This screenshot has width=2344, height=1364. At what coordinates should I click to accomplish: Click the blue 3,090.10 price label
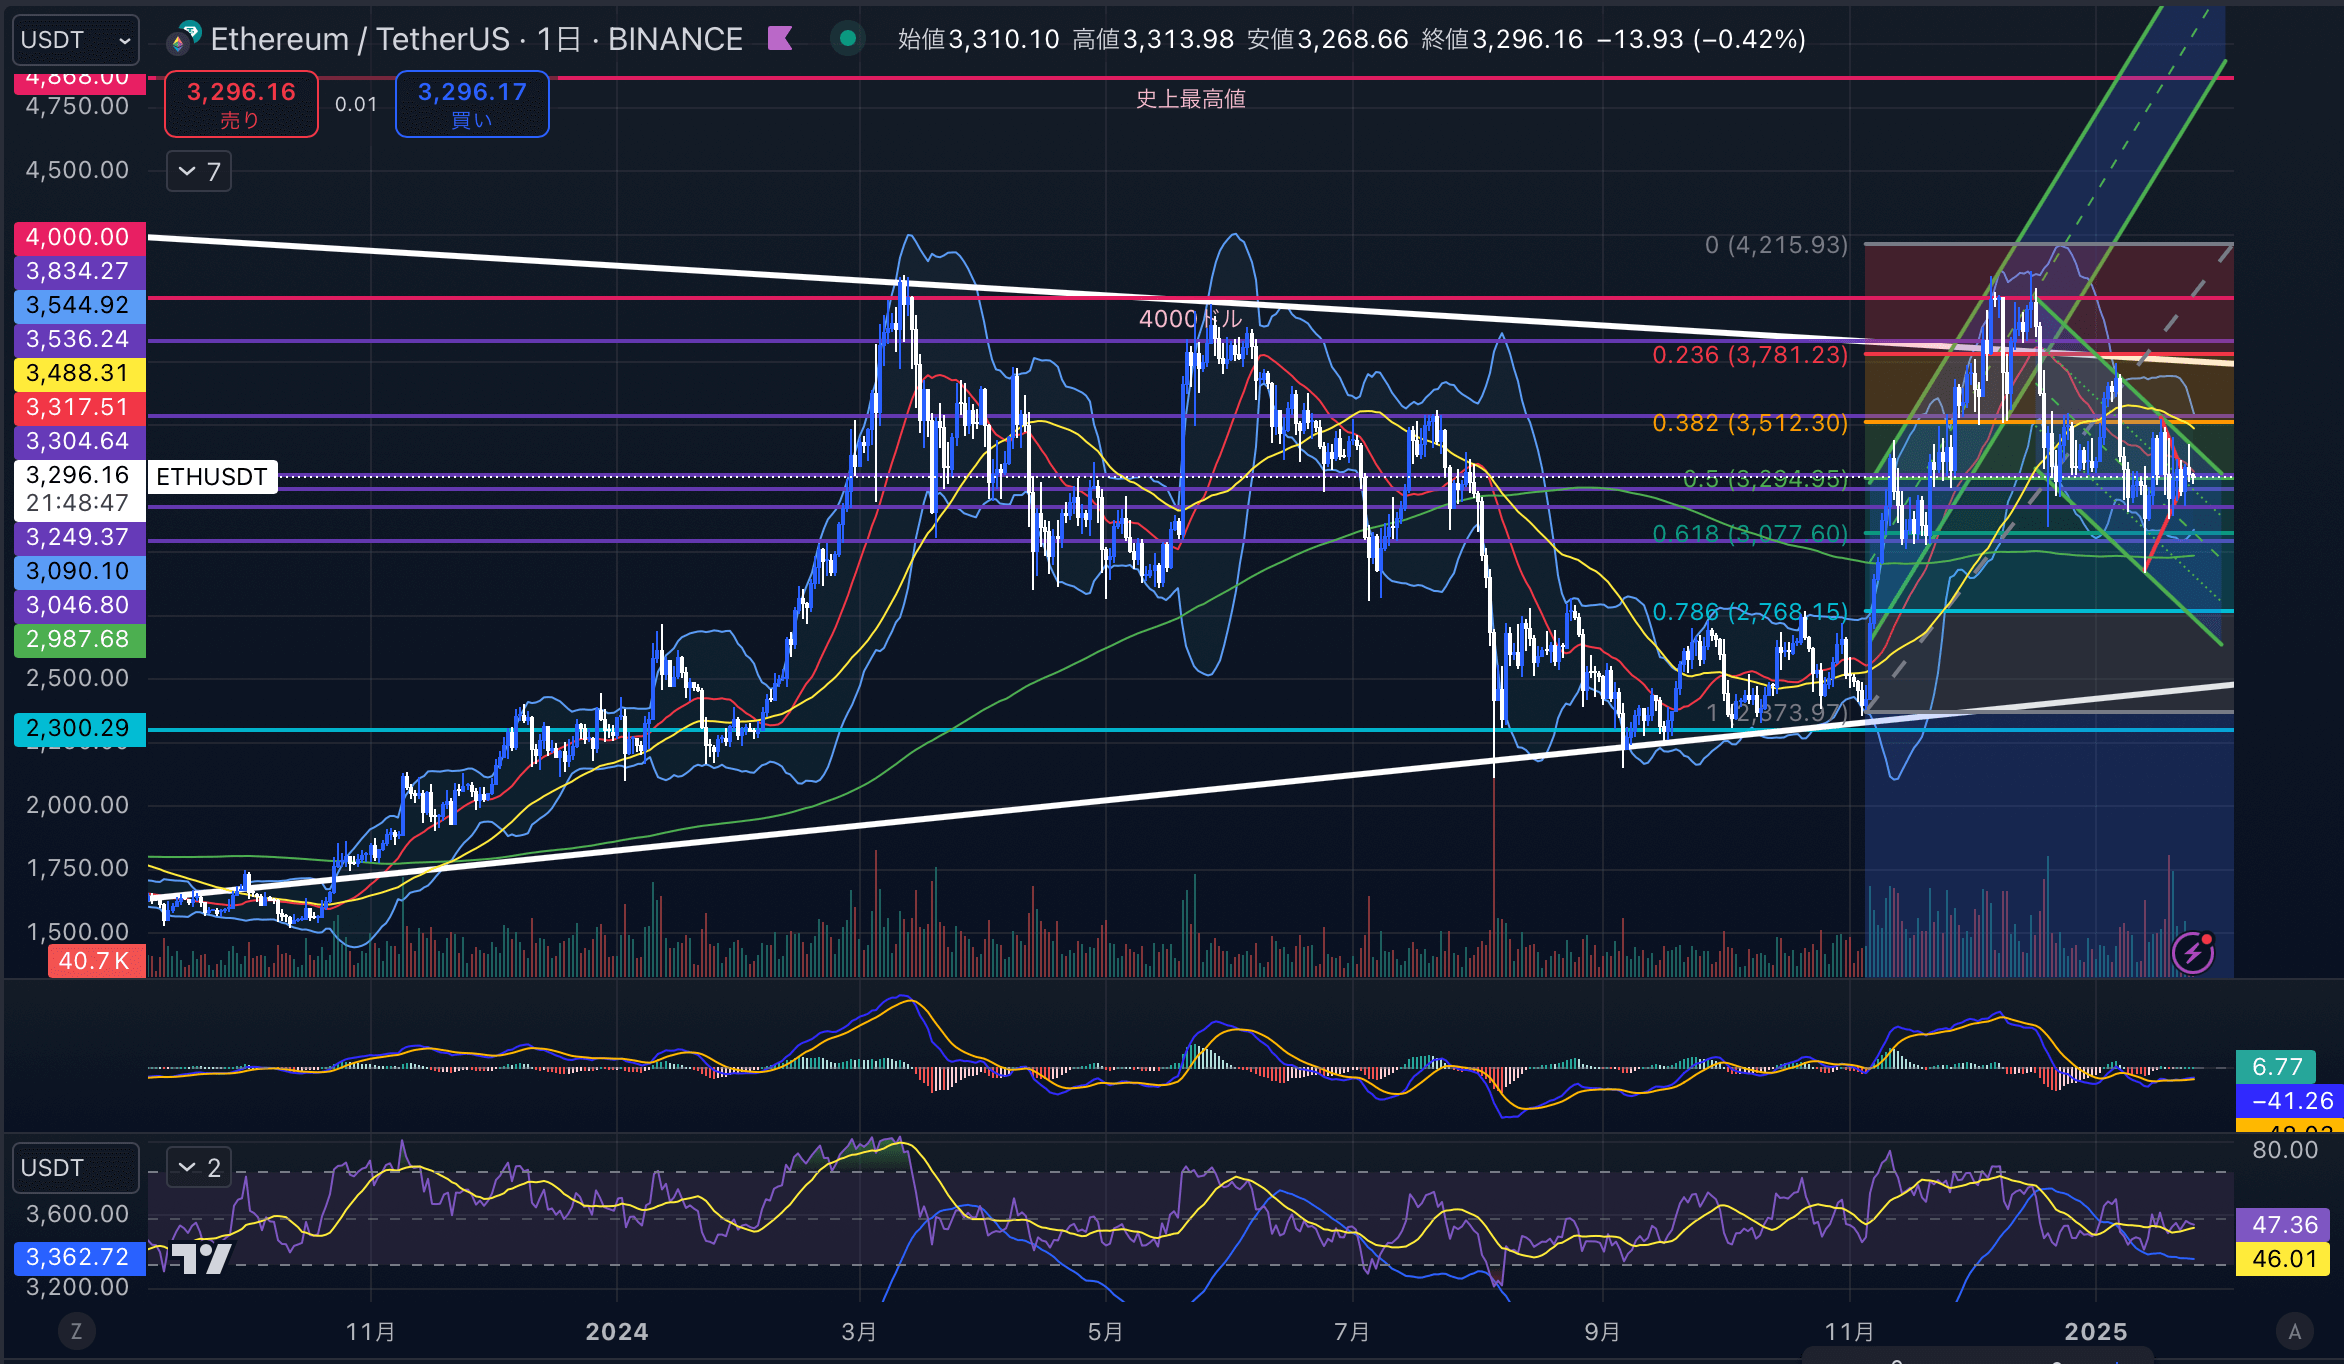coord(80,571)
